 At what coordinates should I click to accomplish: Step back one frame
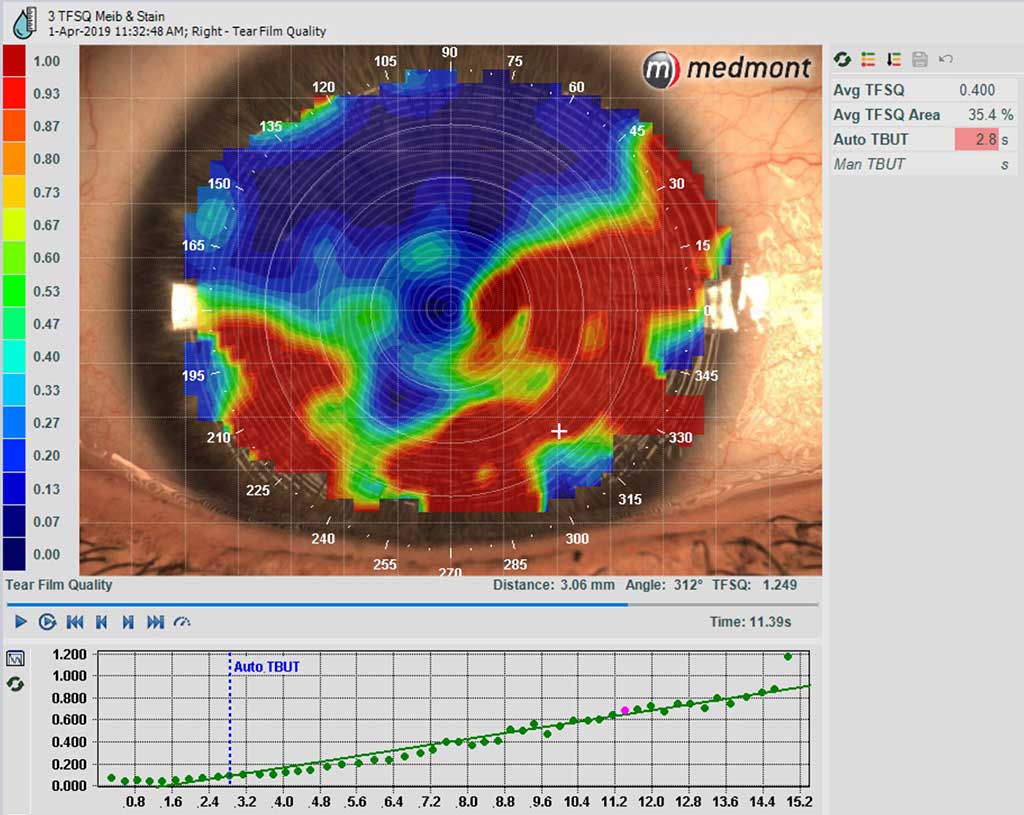101,622
